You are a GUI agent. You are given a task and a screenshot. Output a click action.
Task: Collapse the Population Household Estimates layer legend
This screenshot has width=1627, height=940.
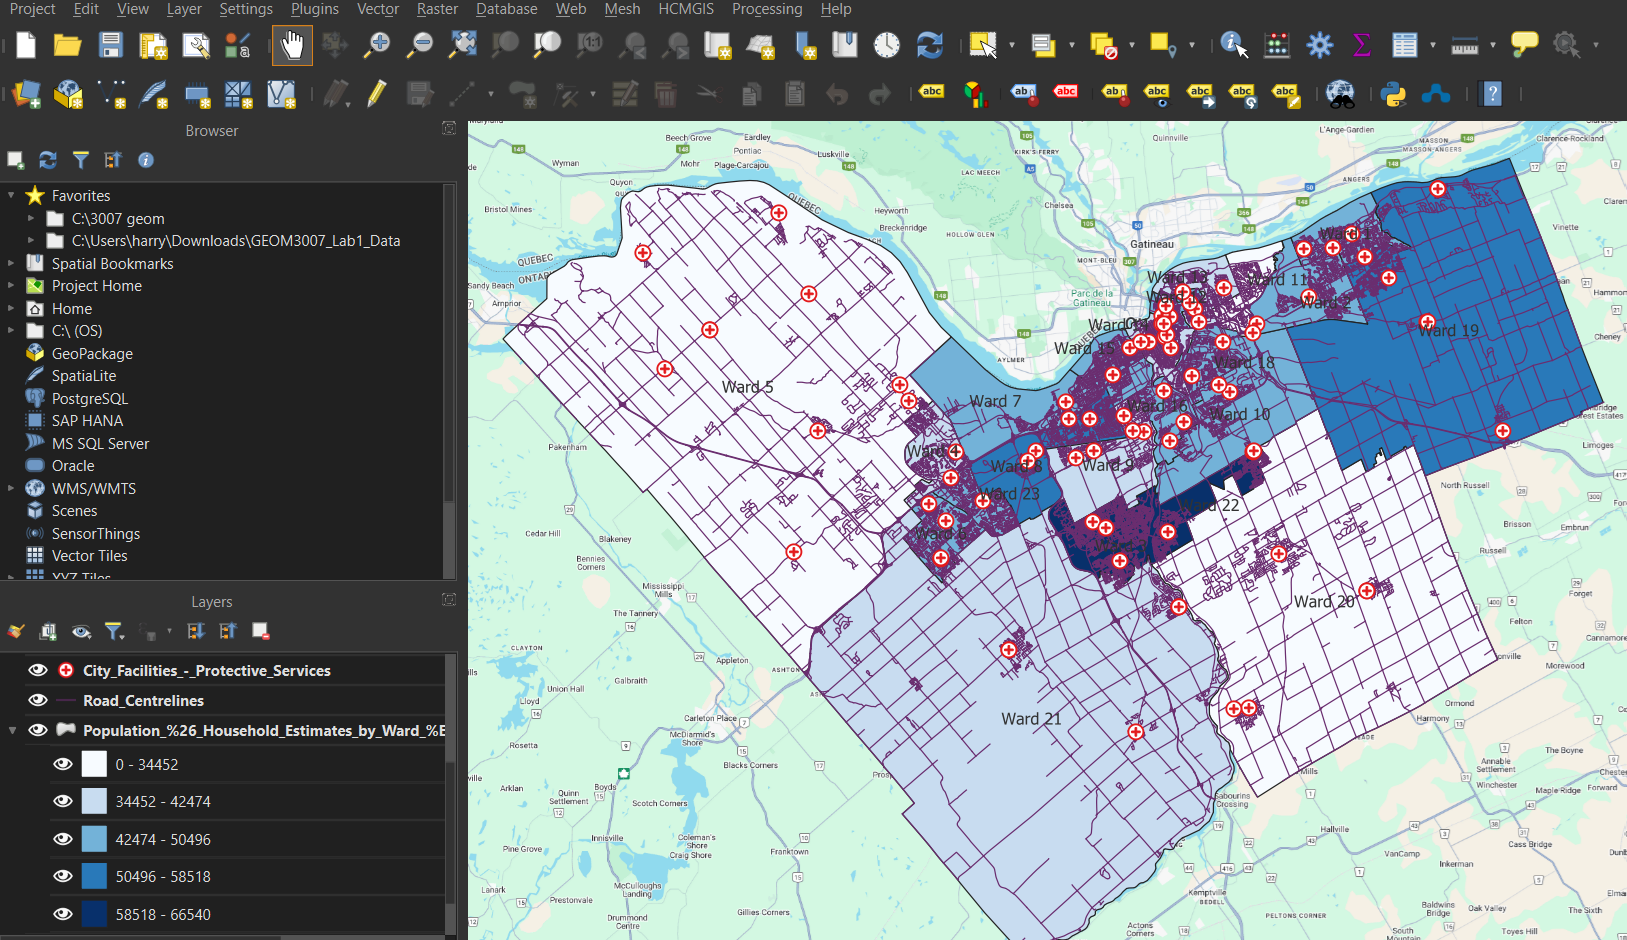click(x=12, y=730)
